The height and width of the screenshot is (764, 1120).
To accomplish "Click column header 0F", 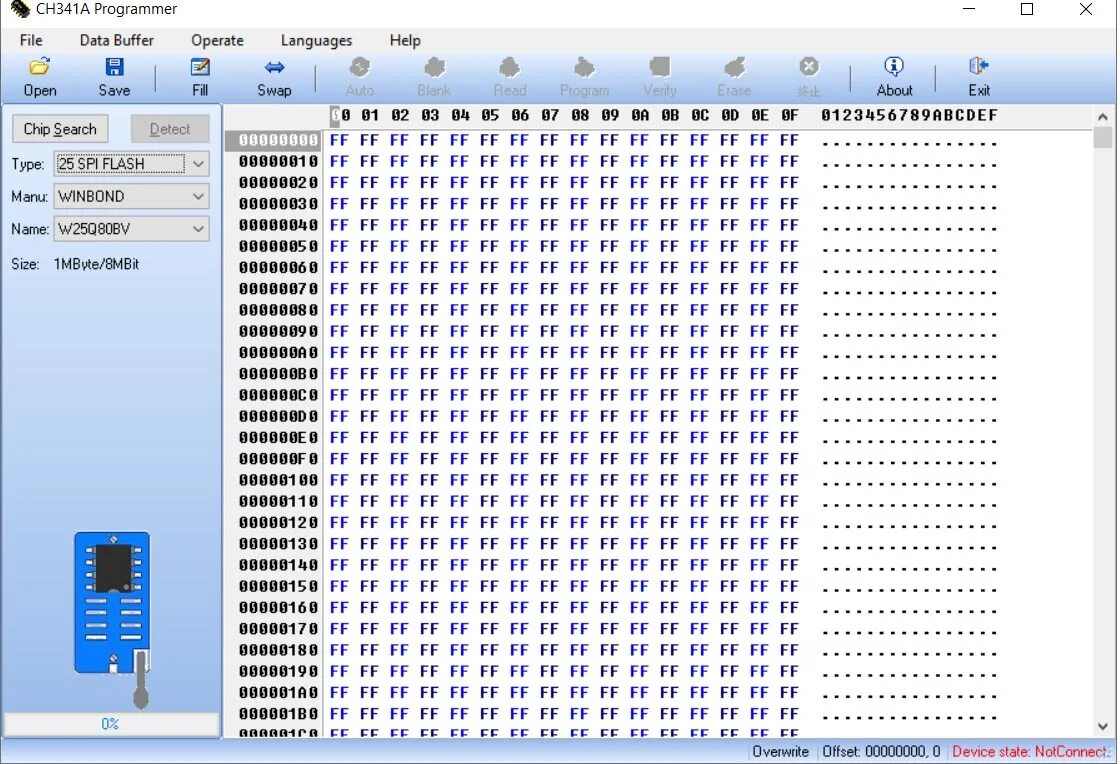I will point(789,115).
